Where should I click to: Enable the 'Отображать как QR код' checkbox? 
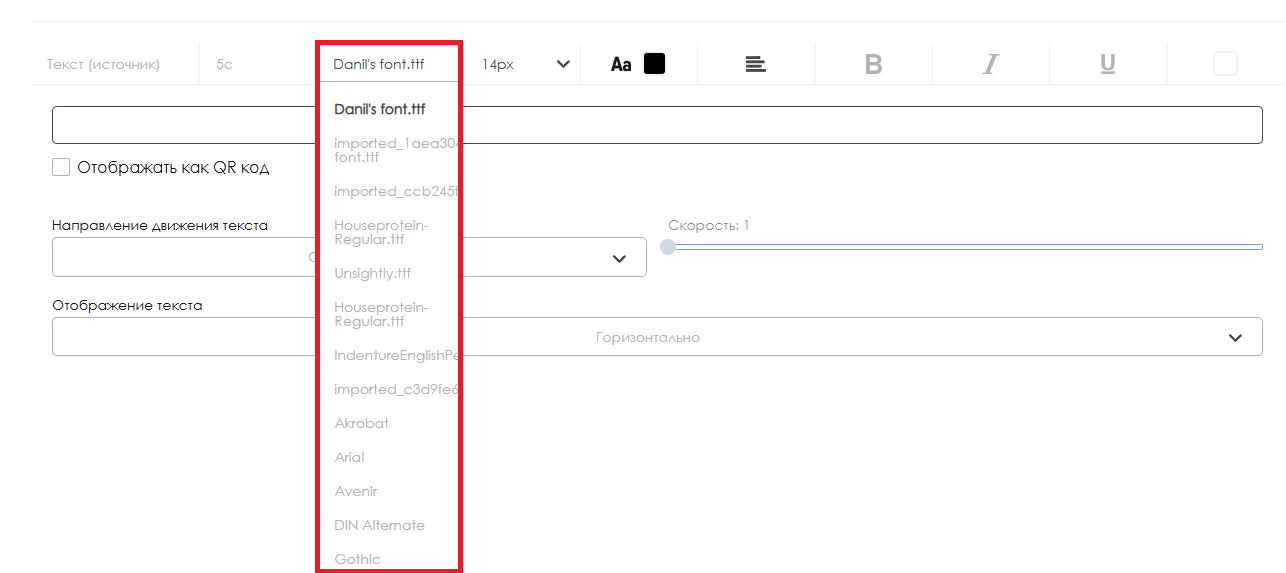[x=62, y=167]
